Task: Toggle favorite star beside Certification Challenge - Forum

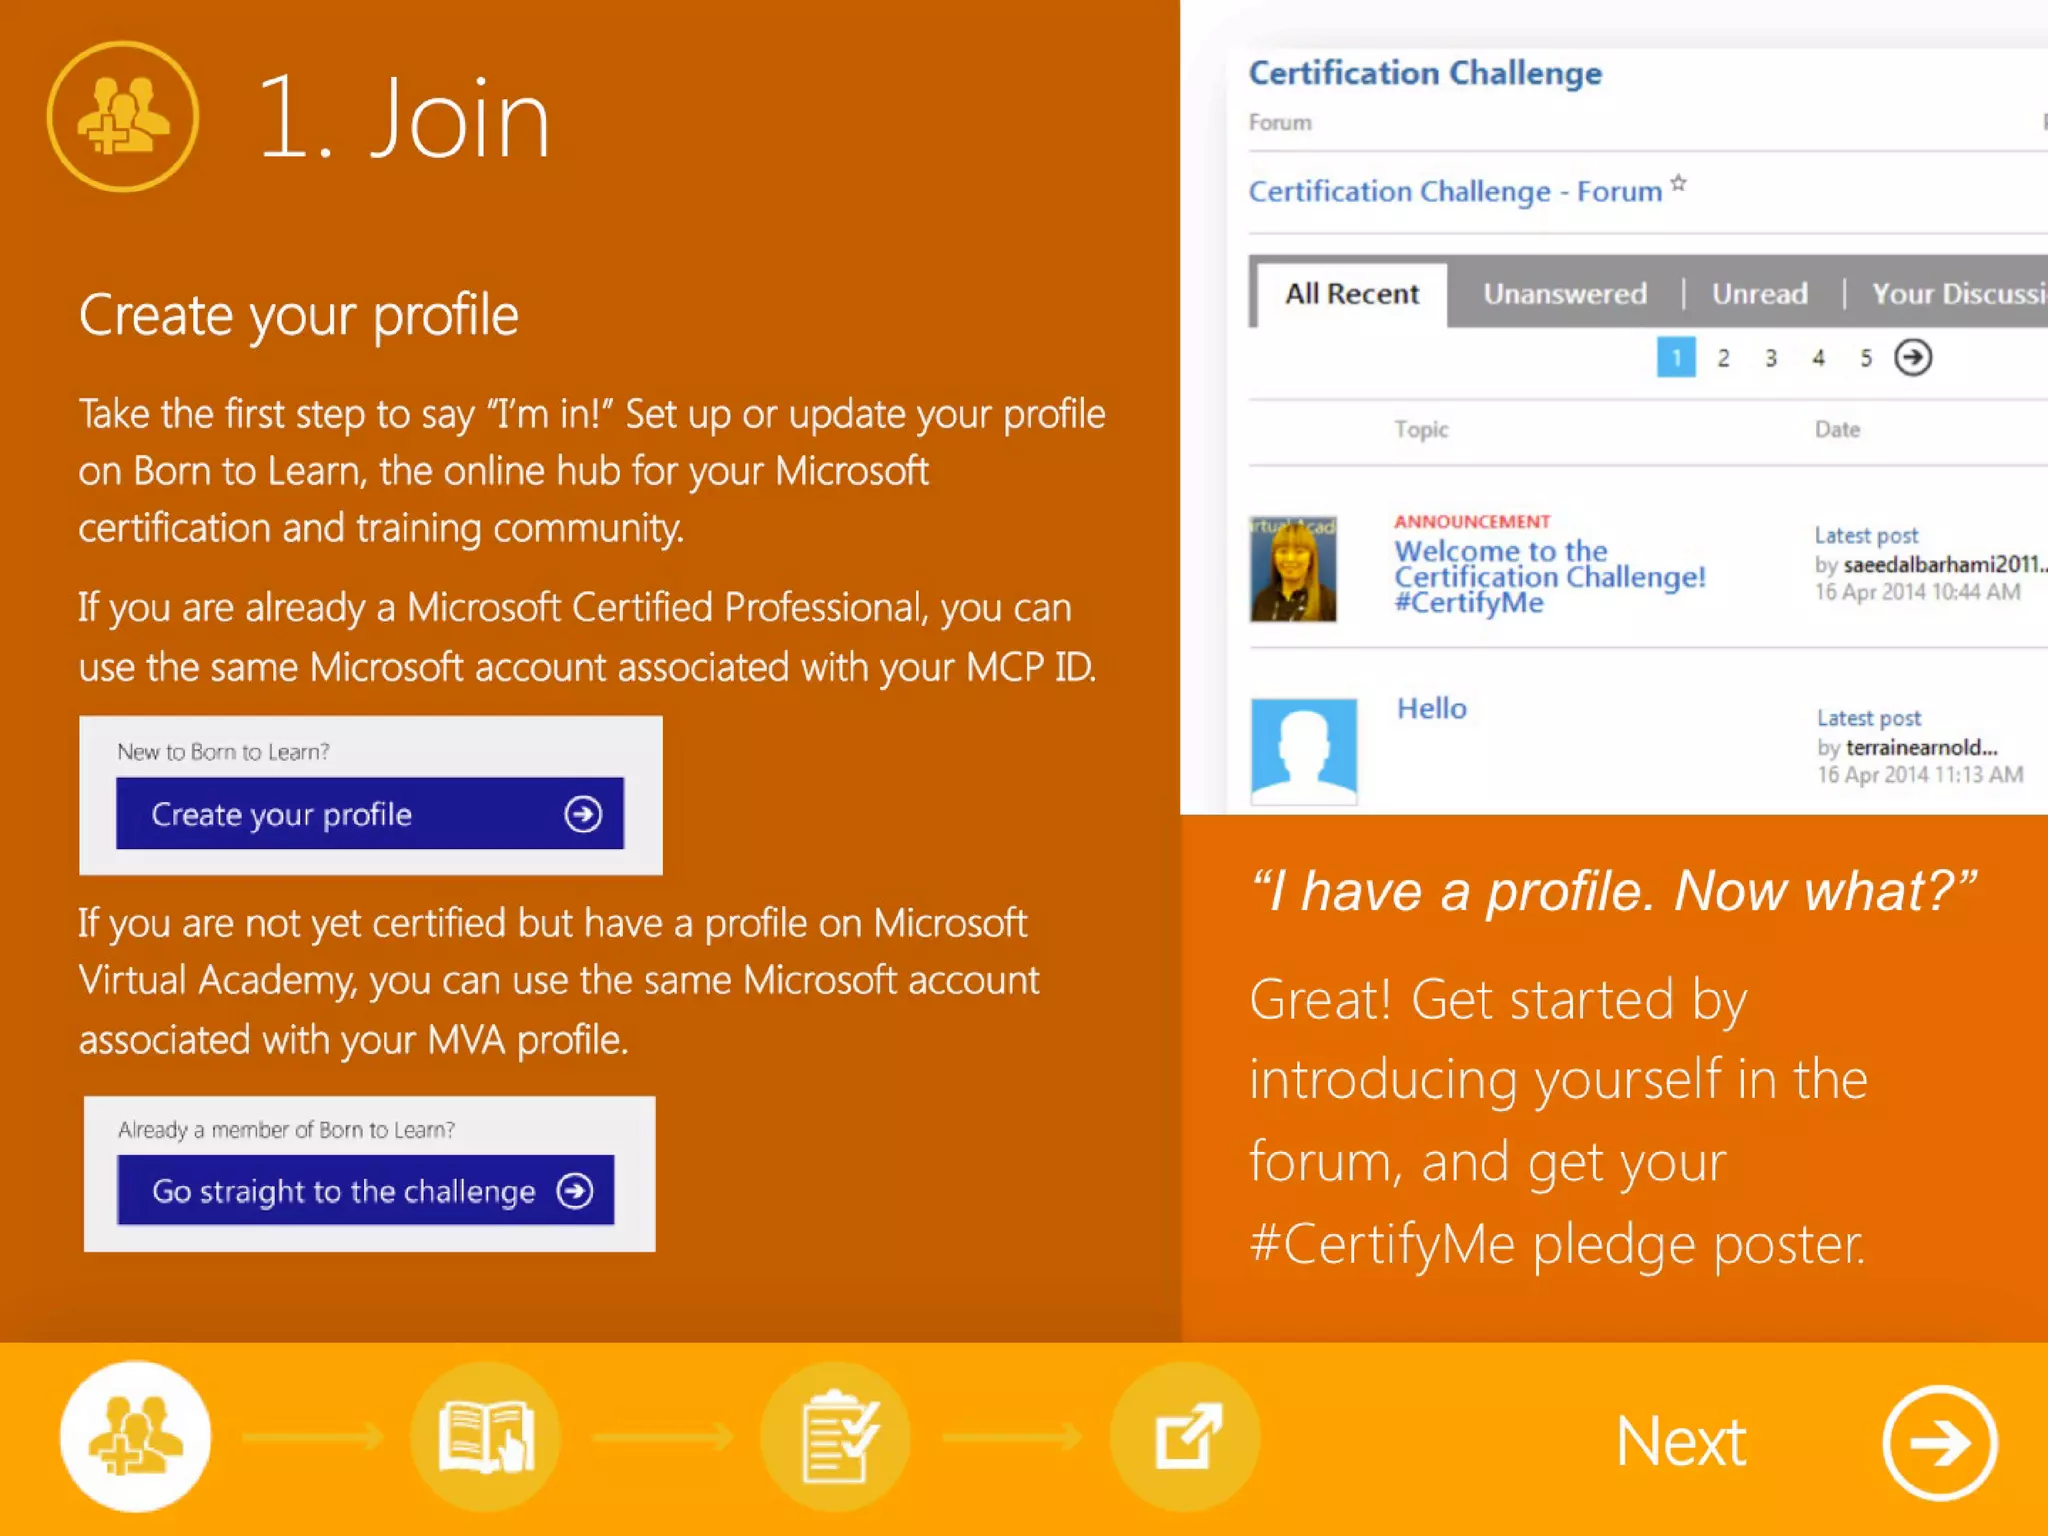Action: click(x=1679, y=183)
